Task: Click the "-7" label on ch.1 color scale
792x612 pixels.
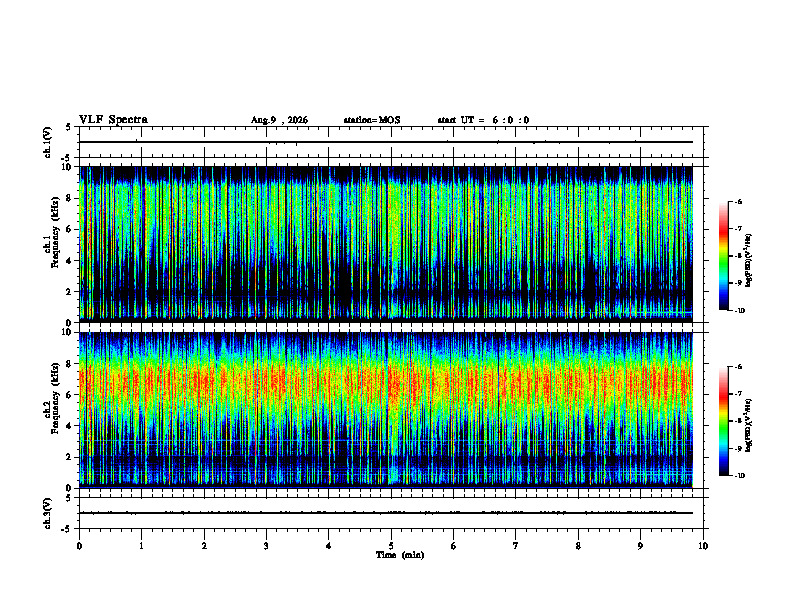Action: [x=738, y=229]
